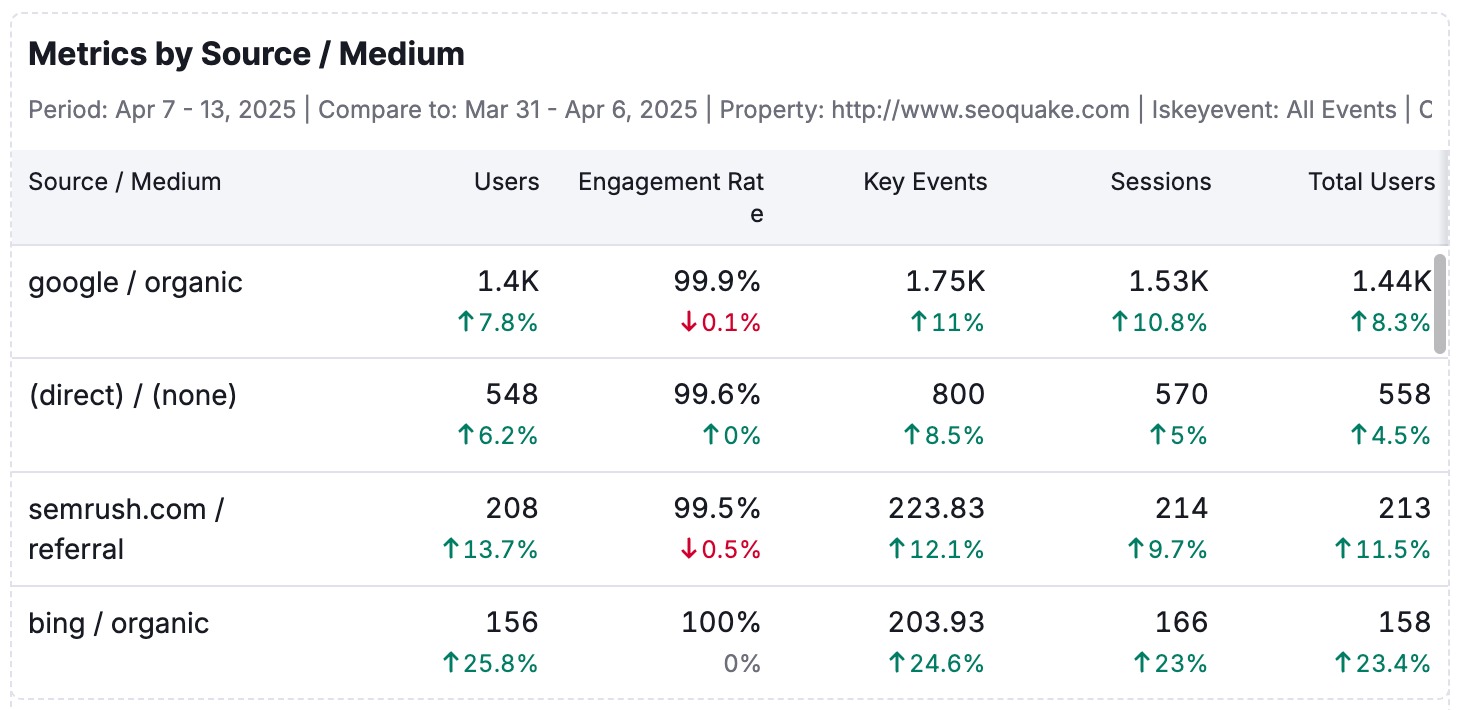
Task: Click the red 0.5% decrease for semrush
Action: (x=720, y=550)
